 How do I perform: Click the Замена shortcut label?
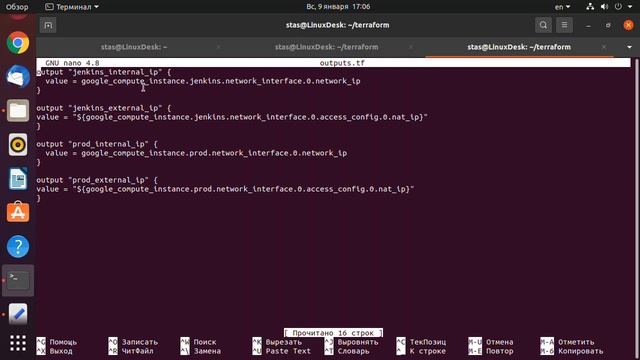click(207, 351)
